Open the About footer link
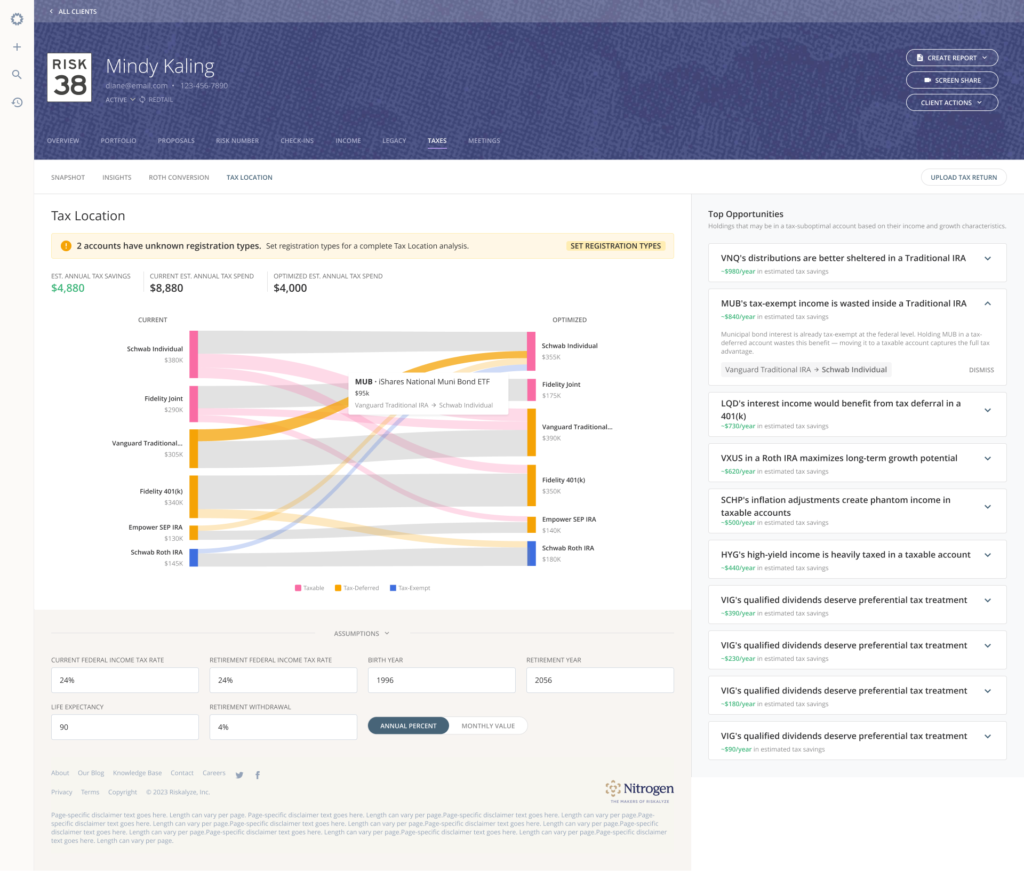The image size is (1024, 871). pos(60,773)
